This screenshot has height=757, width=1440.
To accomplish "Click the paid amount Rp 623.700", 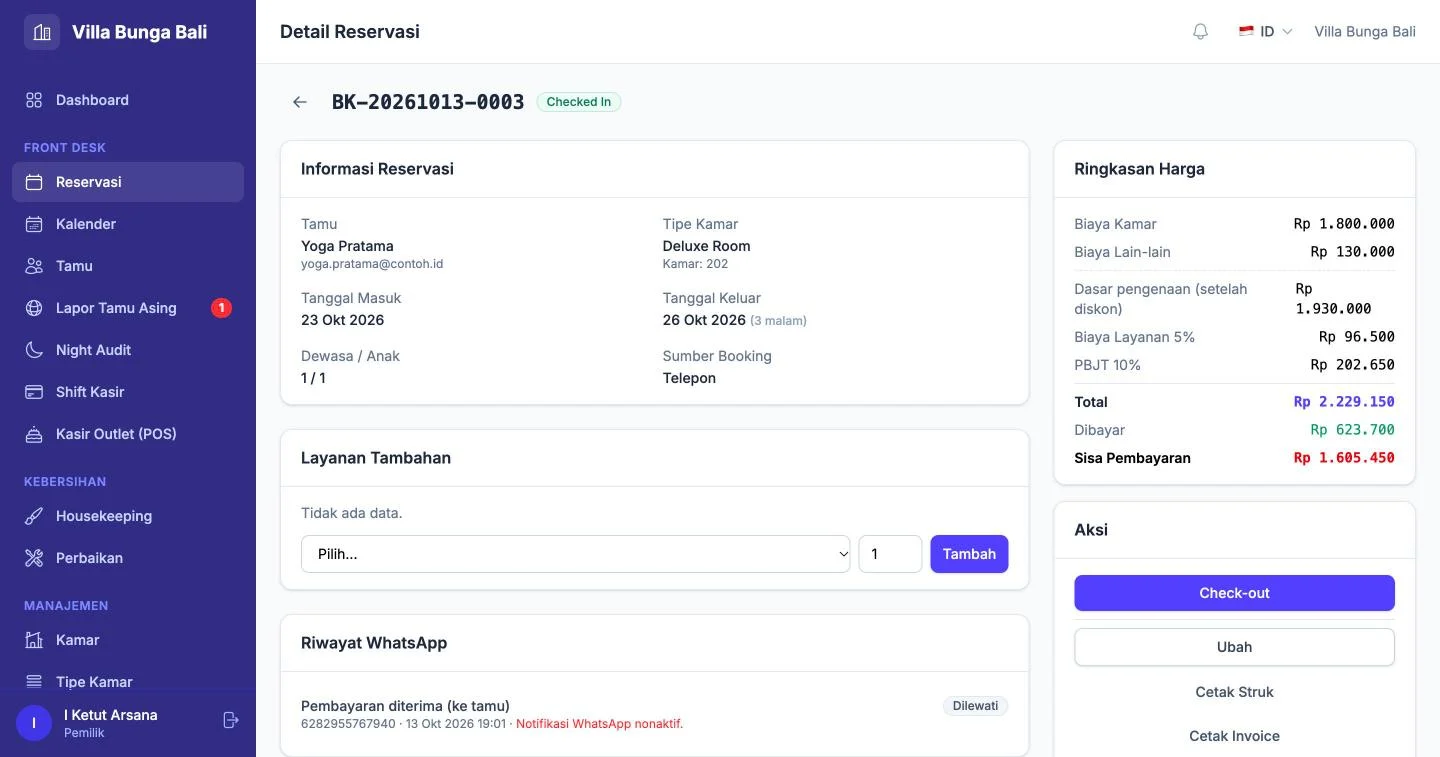I will (x=1352, y=430).
